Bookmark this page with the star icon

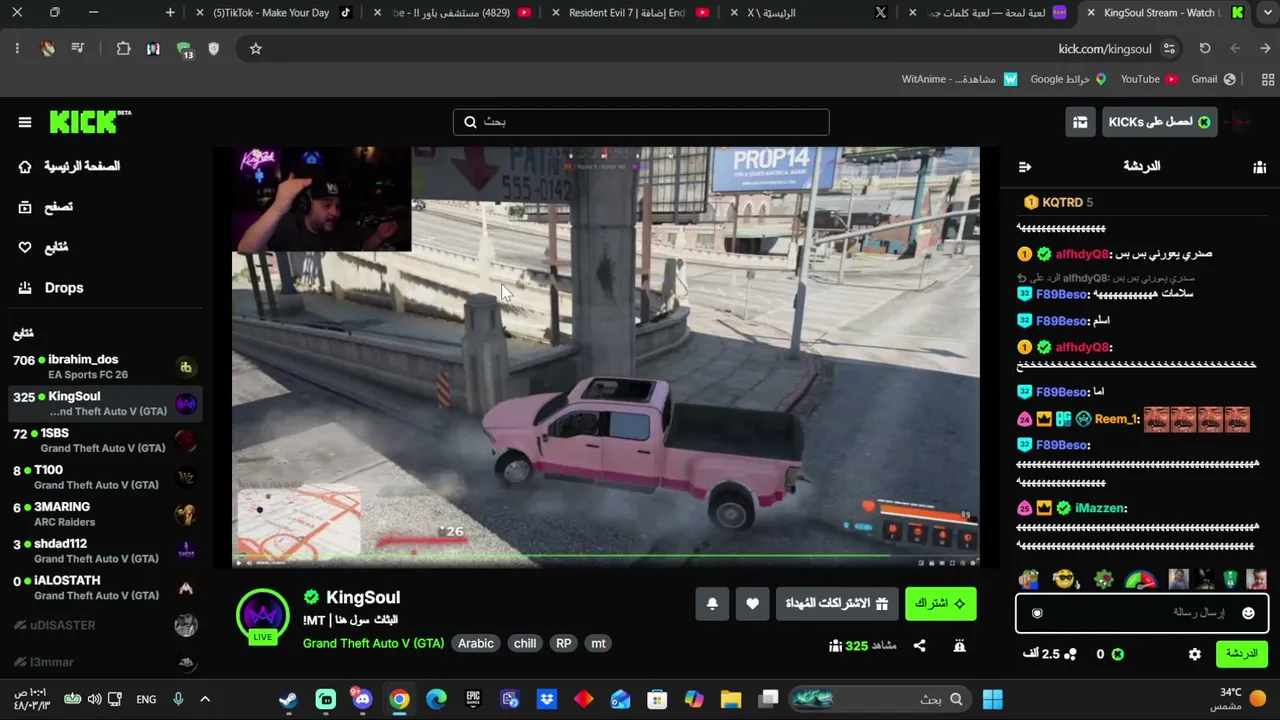pos(255,49)
